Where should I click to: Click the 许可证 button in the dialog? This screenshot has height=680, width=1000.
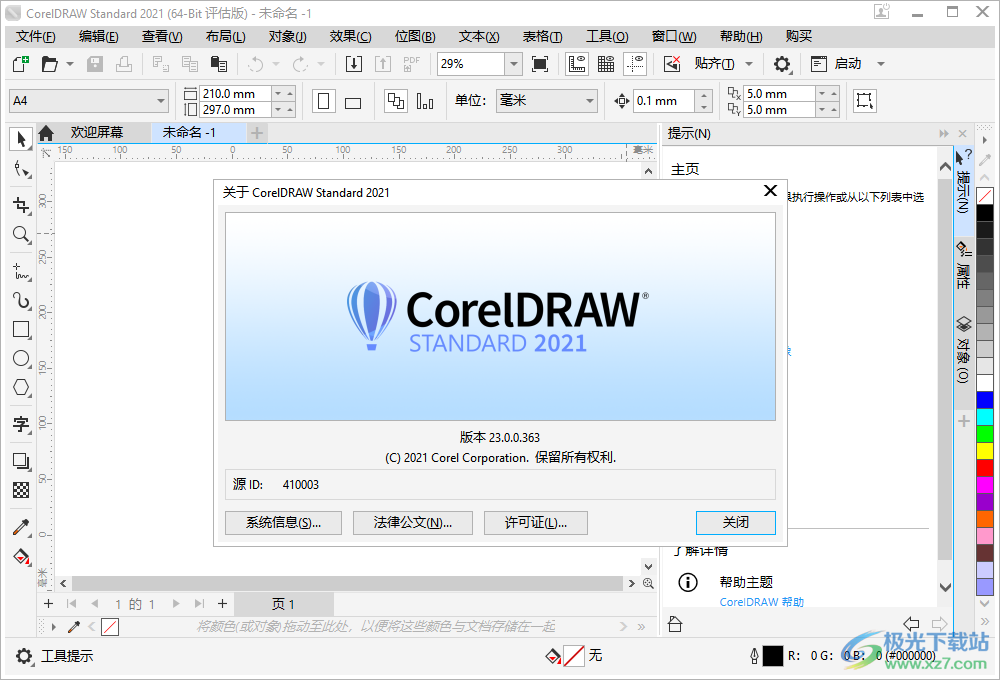pyautogui.click(x=536, y=522)
